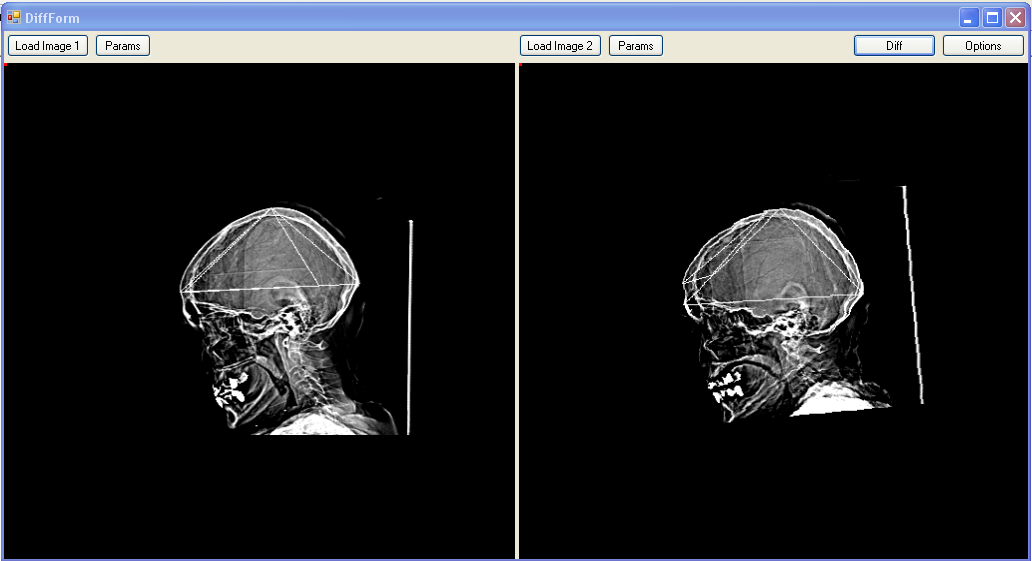Open the Options button

983,45
